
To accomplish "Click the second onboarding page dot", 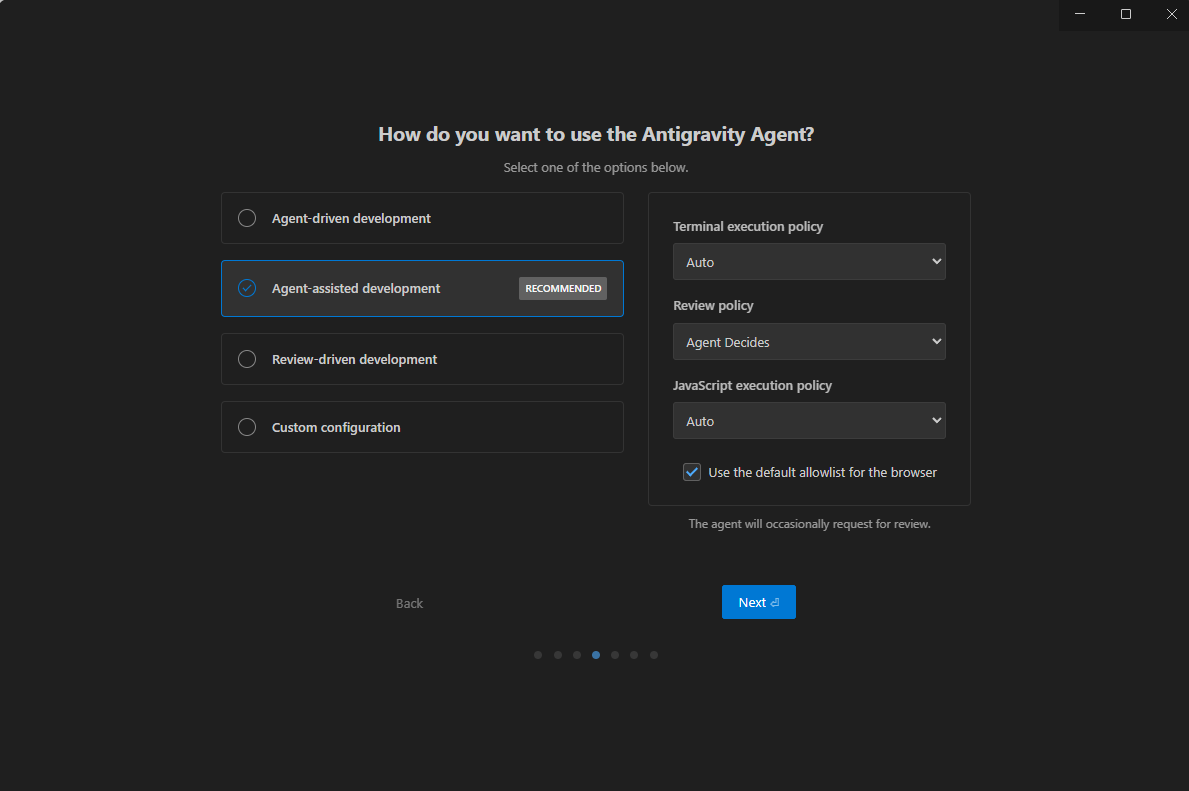I will click(558, 655).
